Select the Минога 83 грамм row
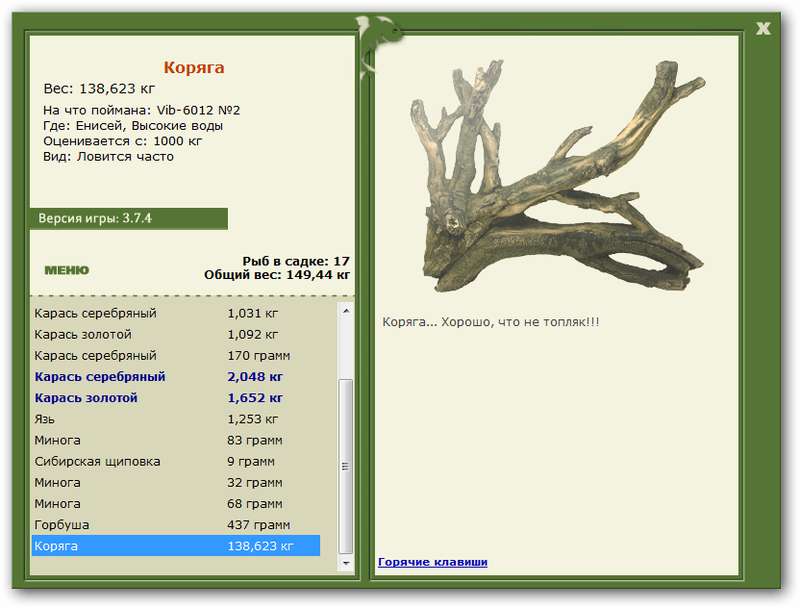800x608 pixels. (x=176, y=440)
